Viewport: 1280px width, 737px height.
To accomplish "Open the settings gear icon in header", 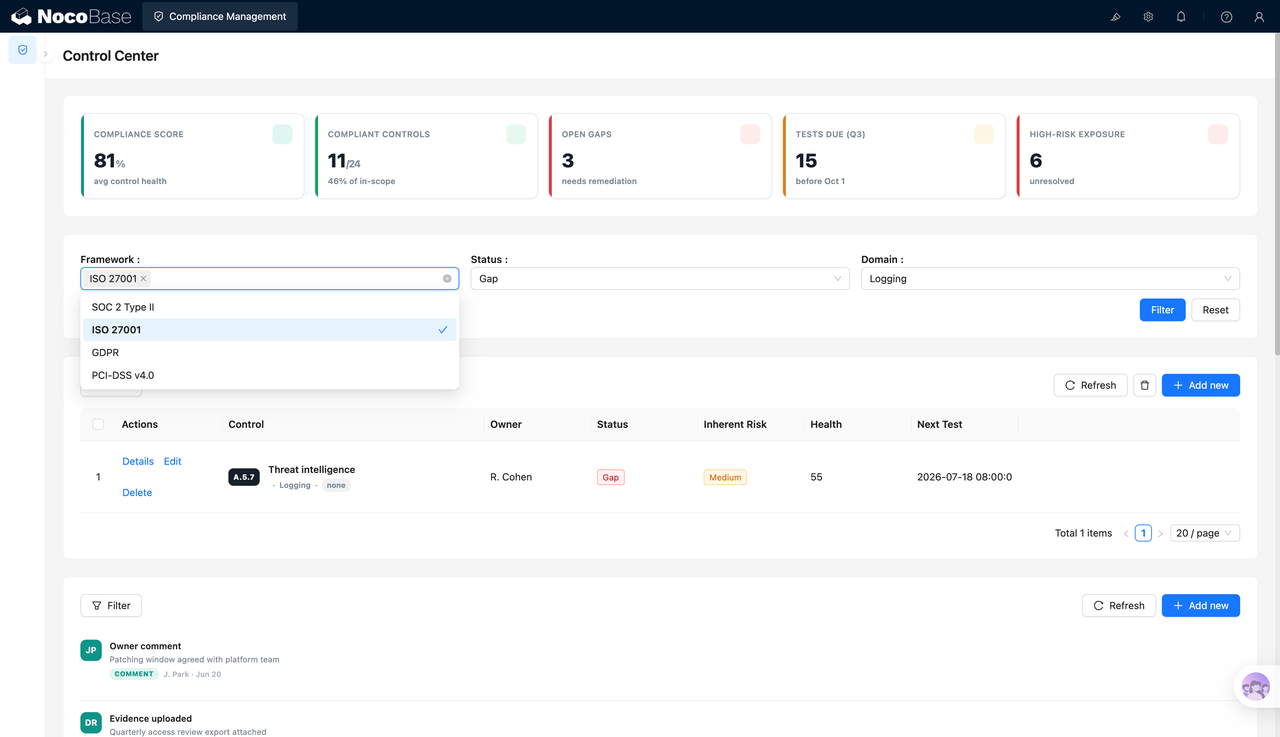I will click(1148, 17).
